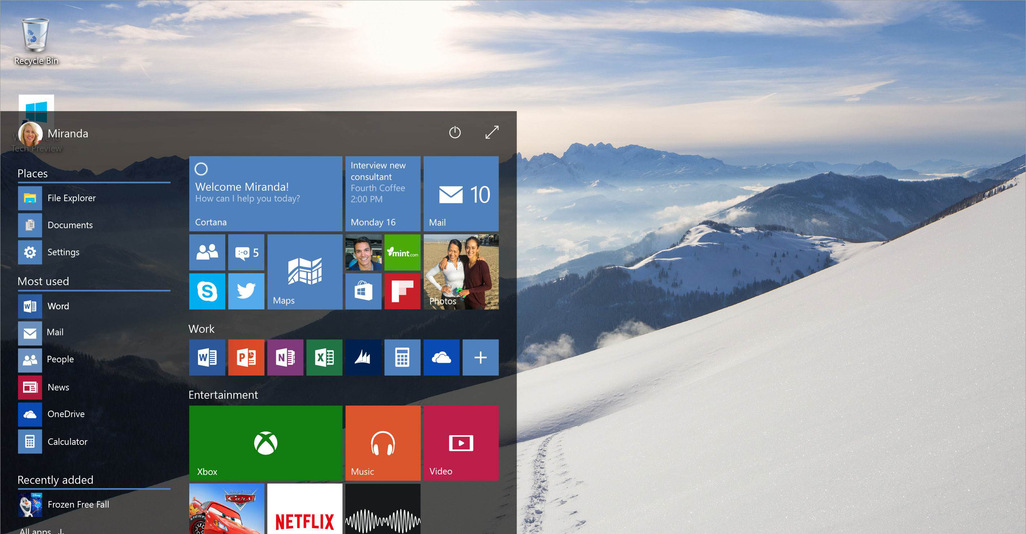This screenshot has height=534, width=1026.
Task: Open Frozen Free Fall from Recently added
Action: (x=77, y=504)
